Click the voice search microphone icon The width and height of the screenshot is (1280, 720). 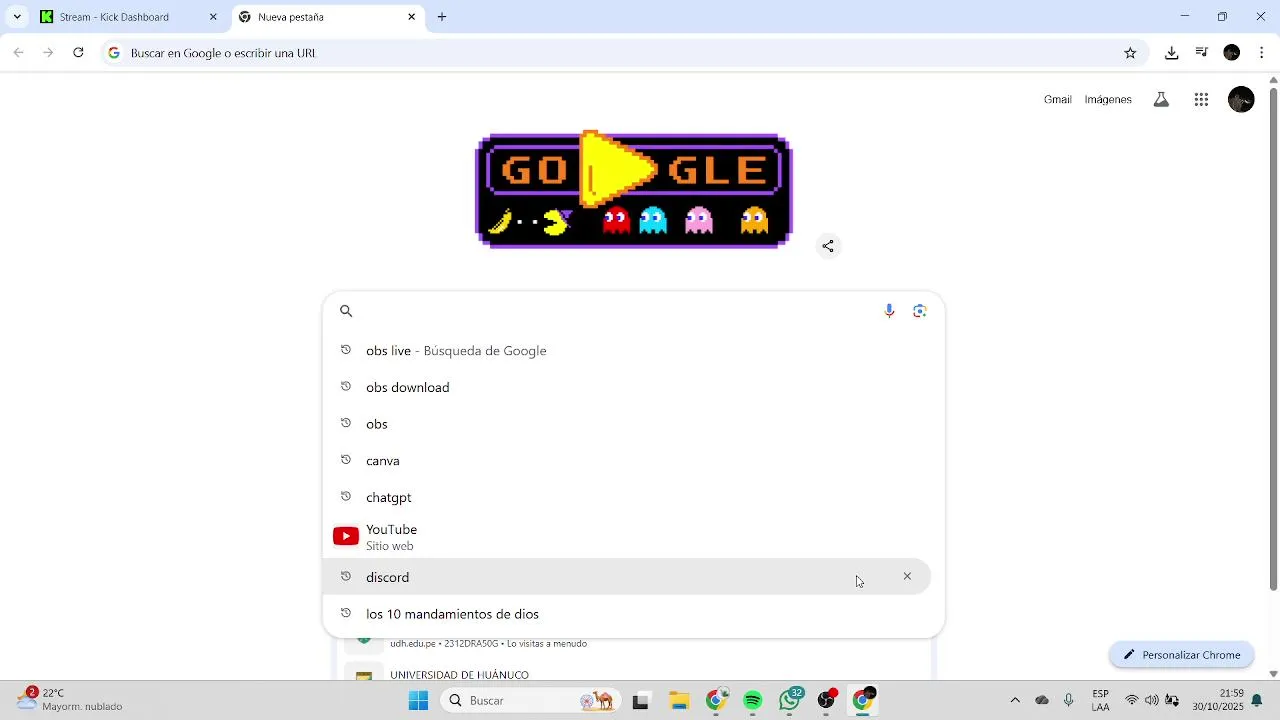[889, 311]
